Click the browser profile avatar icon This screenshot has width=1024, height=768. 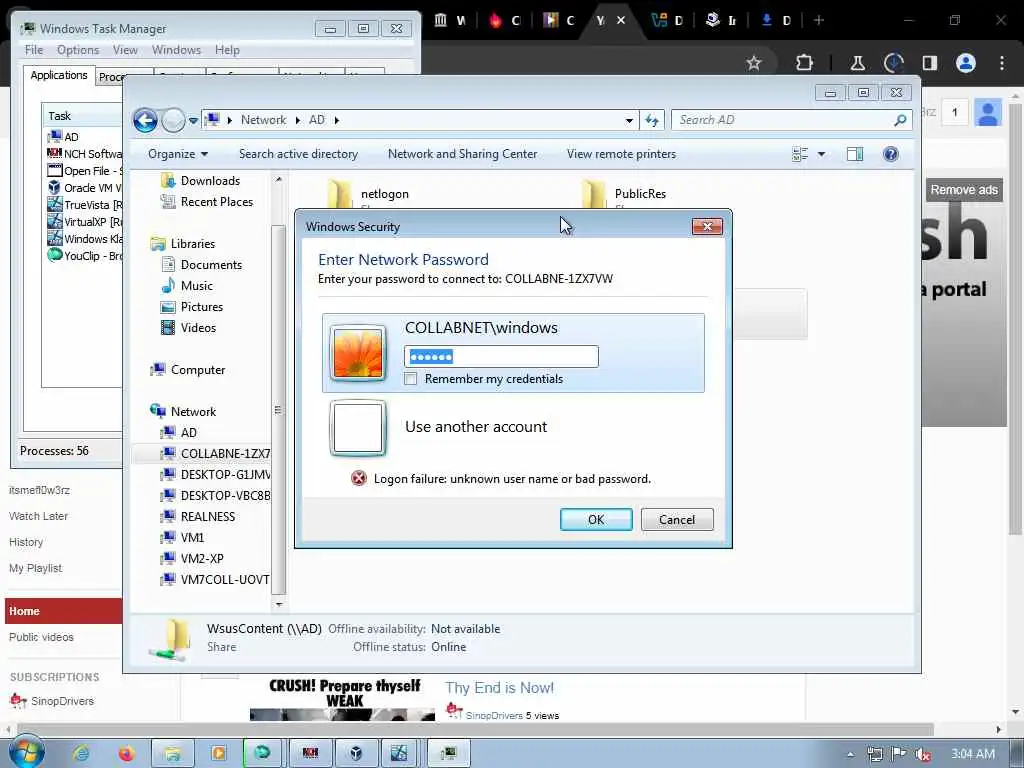tap(966, 63)
